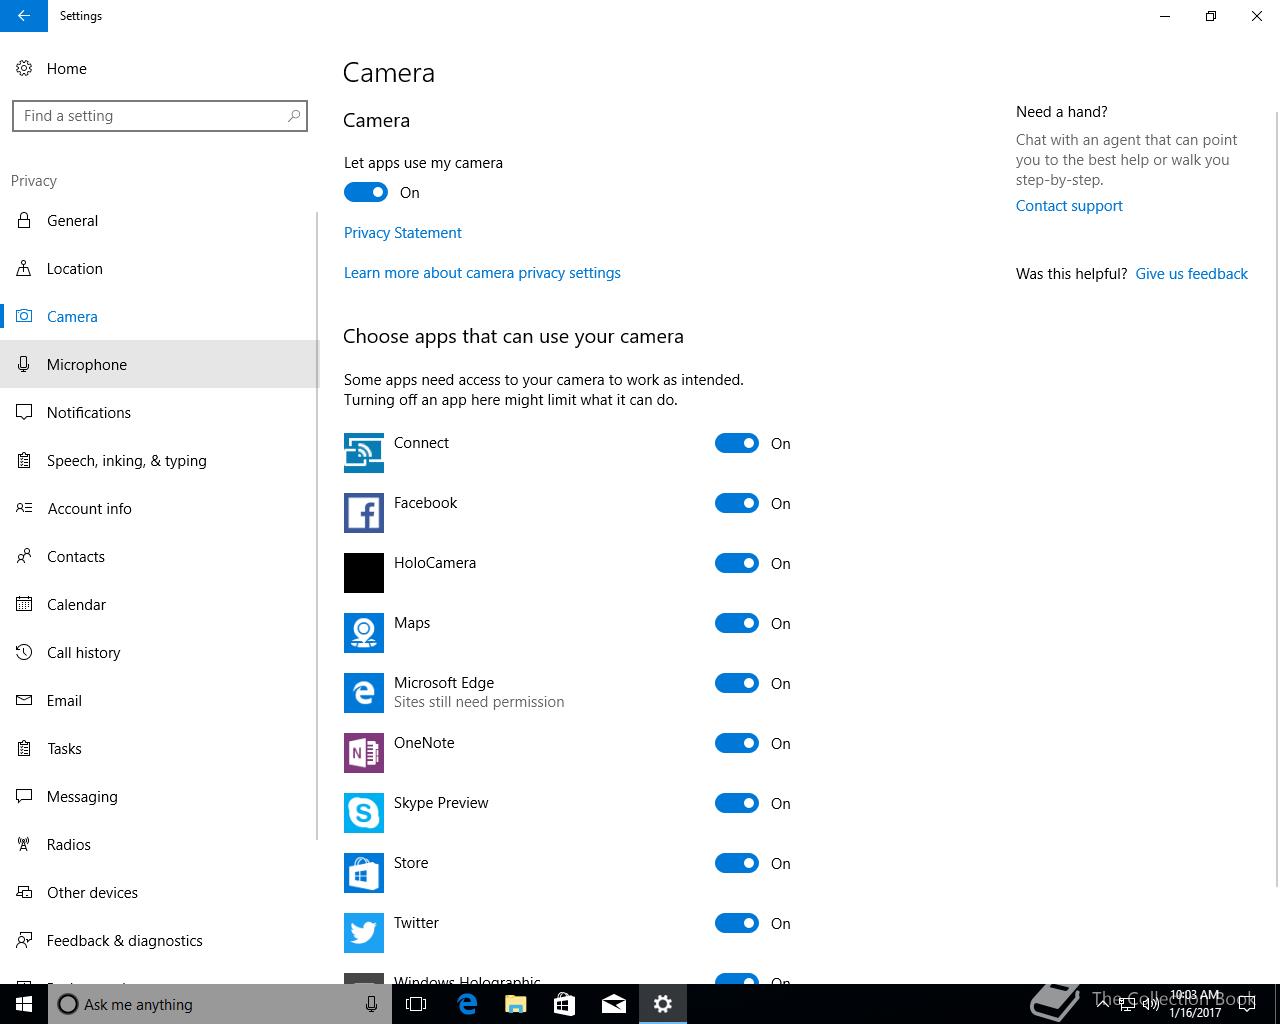Click the HoloCamera black app icon
The height and width of the screenshot is (1024, 1280).
click(x=364, y=573)
